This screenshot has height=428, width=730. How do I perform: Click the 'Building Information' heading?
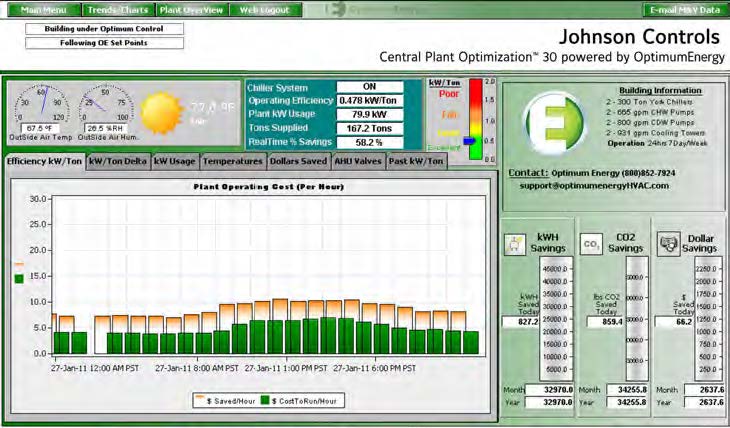[660, 91]
